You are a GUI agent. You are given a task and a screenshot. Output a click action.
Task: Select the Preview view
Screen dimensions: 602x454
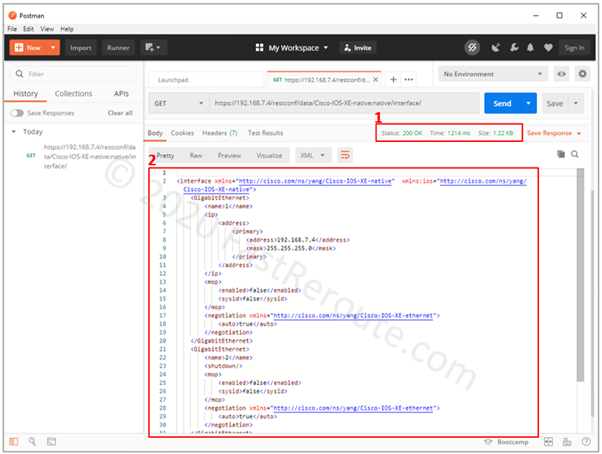coord(229,155)
